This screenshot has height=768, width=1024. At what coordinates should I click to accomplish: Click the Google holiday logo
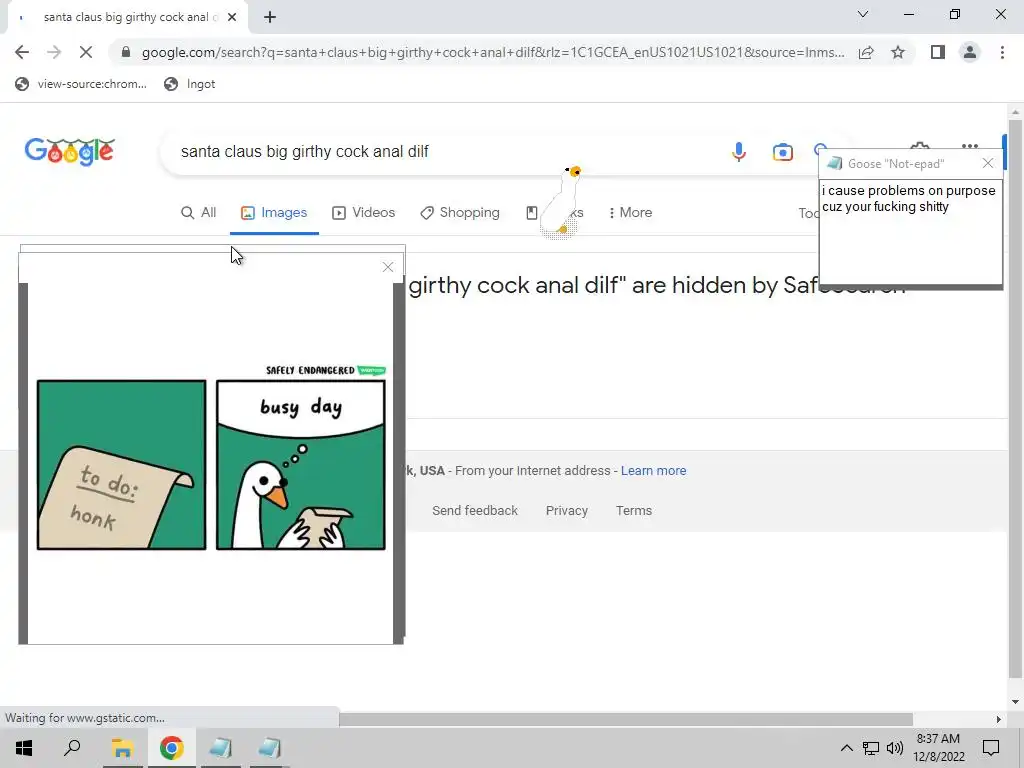tap(69, 152)
